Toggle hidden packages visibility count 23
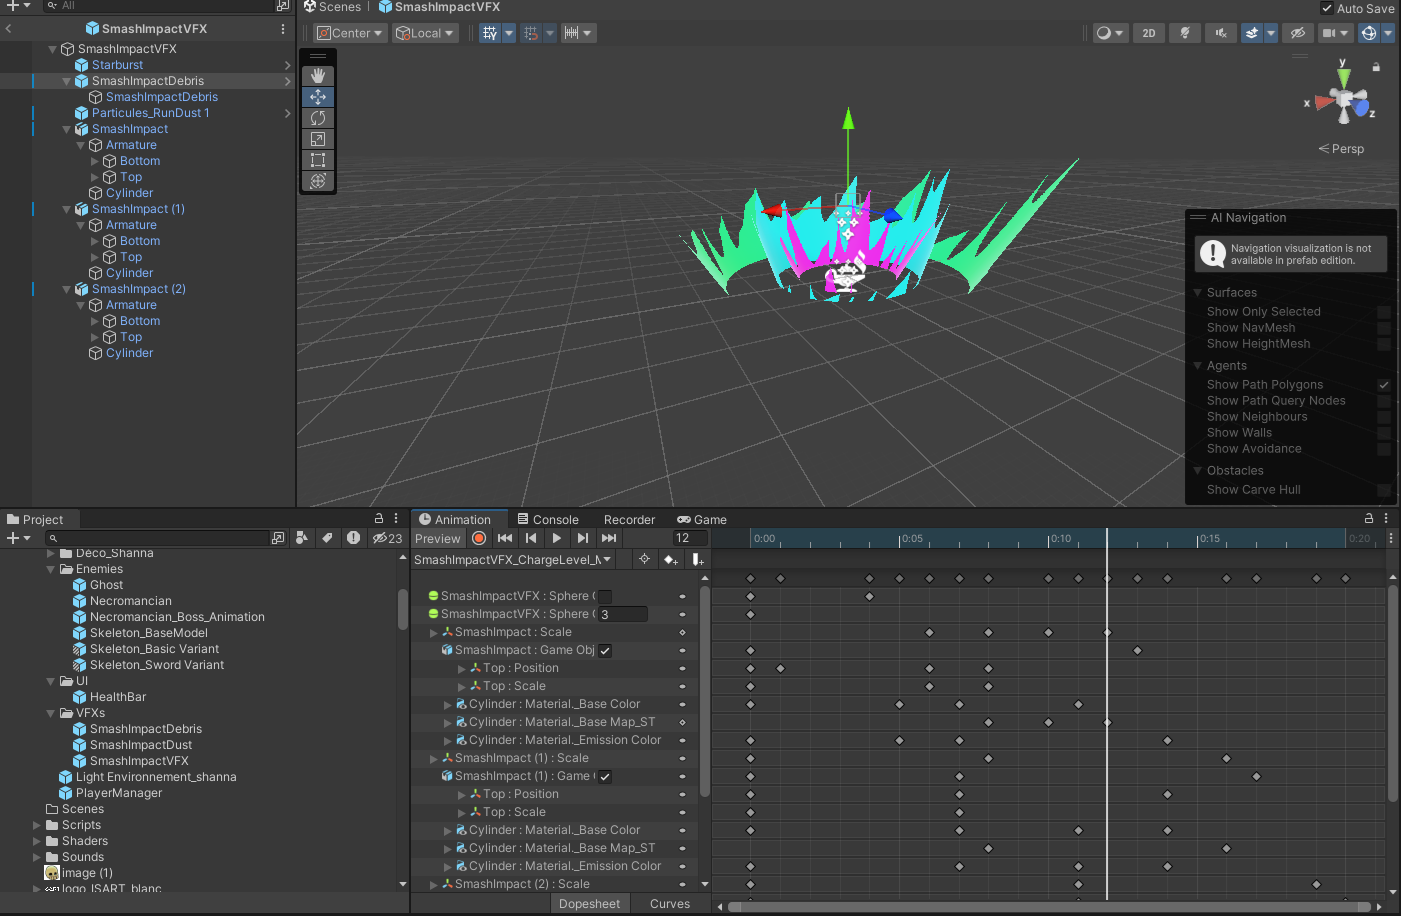 click(387, 538)
